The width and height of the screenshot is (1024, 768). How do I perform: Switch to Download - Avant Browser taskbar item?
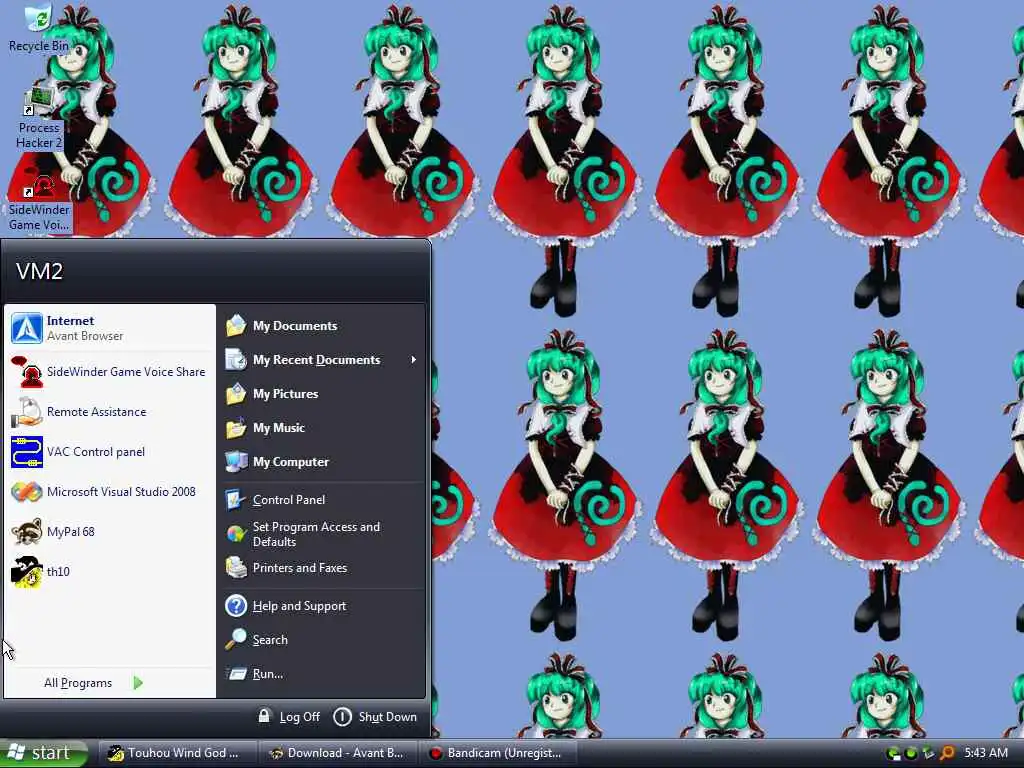click(337, 753)
